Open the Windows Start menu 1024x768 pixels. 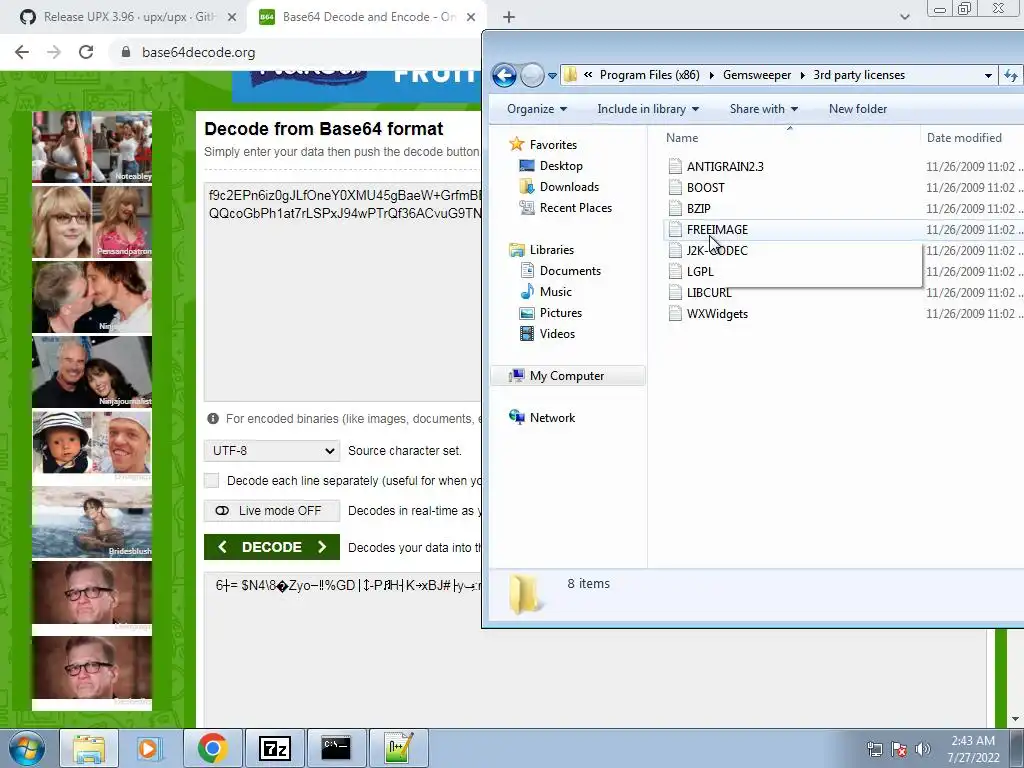tap(27, 748)
